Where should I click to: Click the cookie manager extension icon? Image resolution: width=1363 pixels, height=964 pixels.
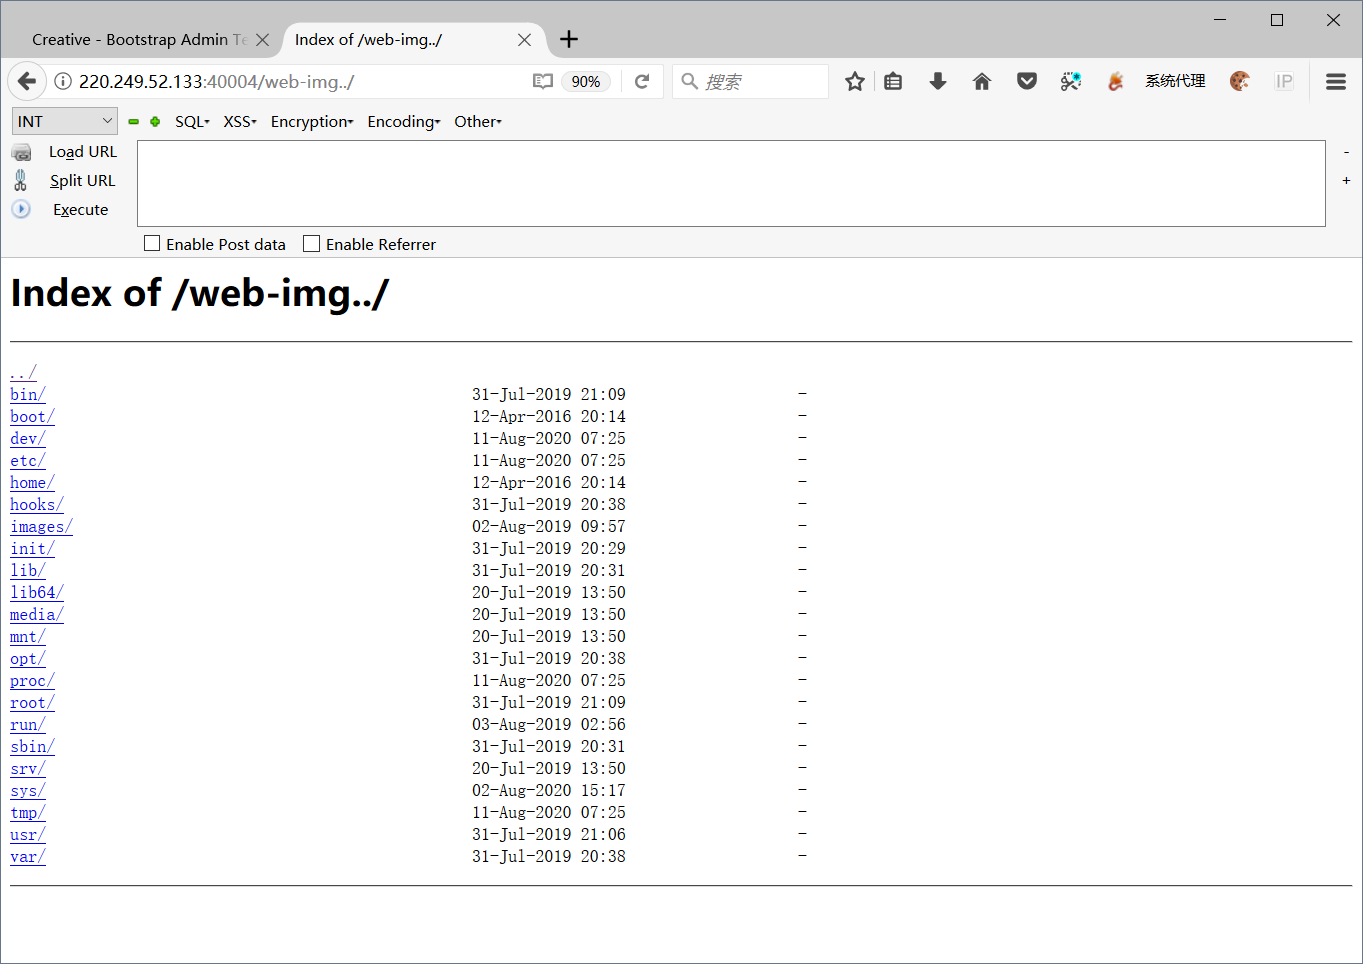[x=1240, y=82]
